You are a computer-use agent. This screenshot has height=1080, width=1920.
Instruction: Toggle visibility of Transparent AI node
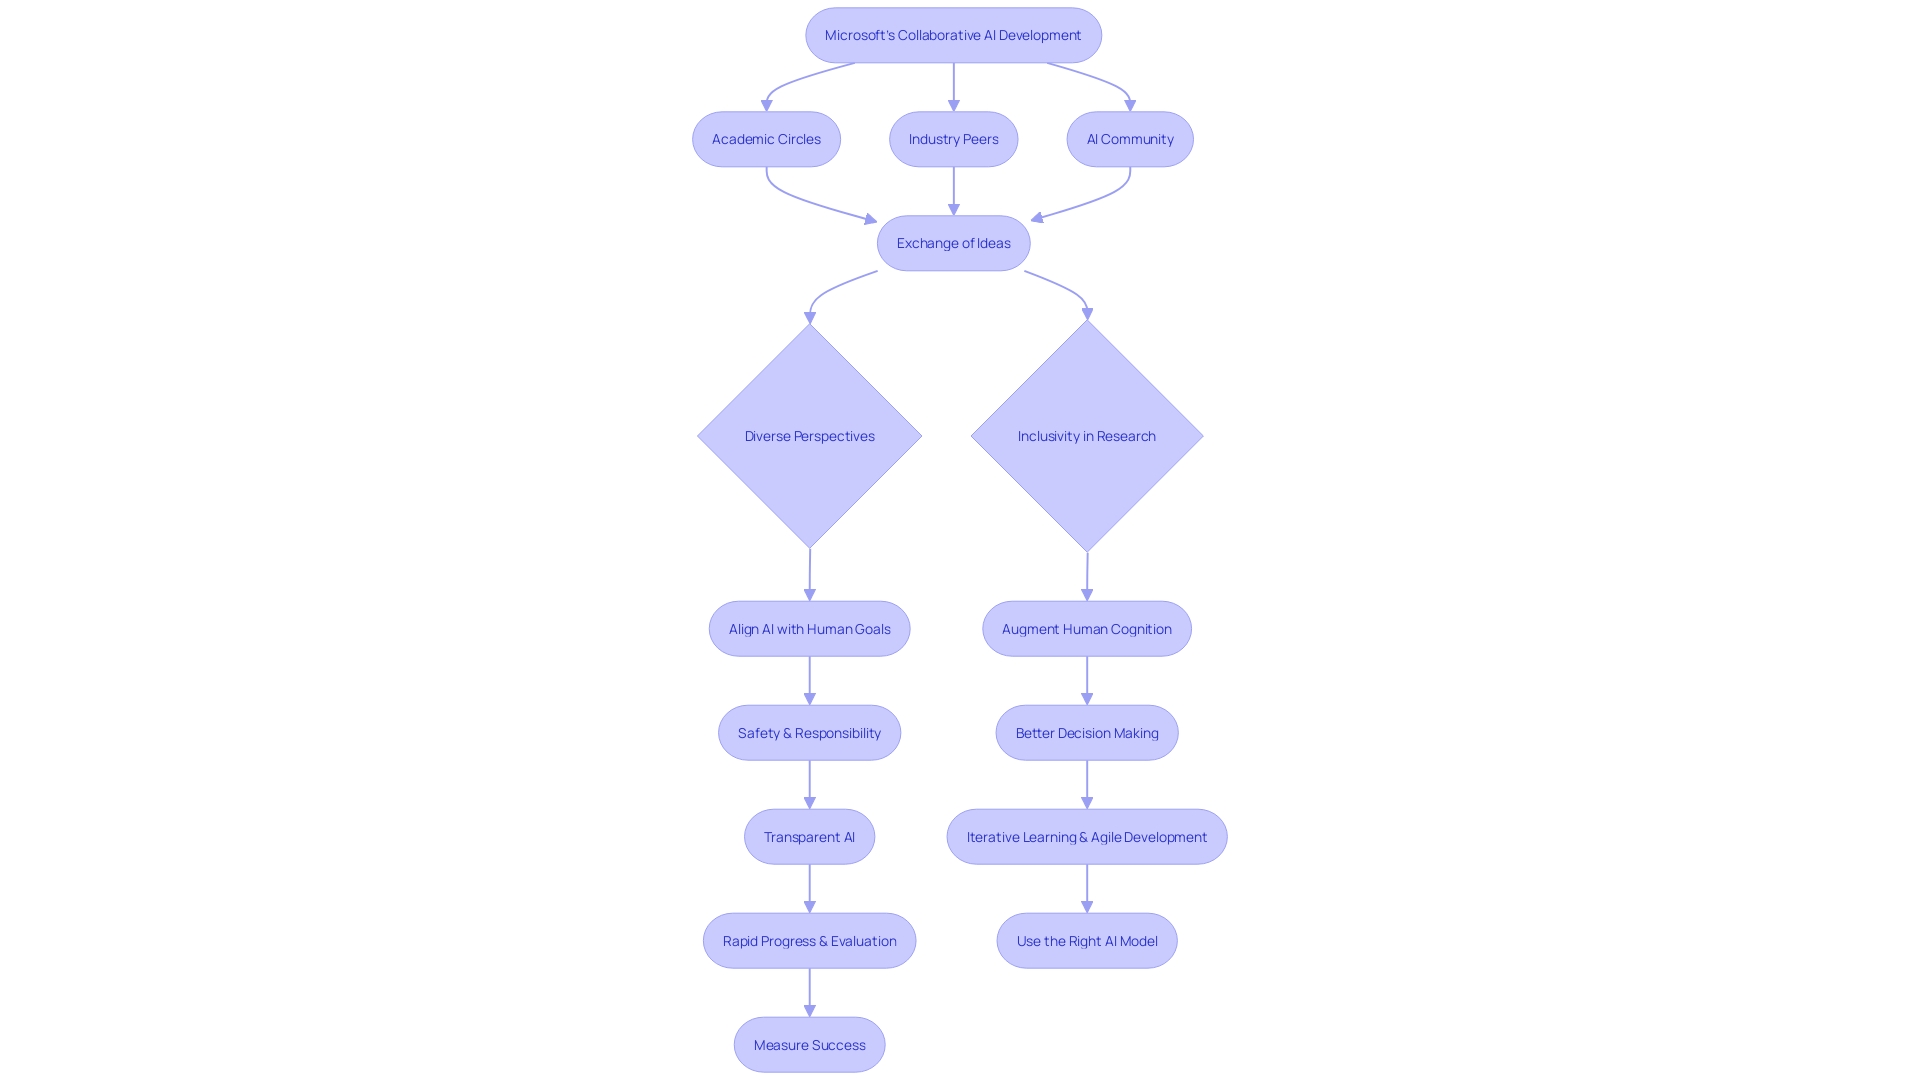808,836
